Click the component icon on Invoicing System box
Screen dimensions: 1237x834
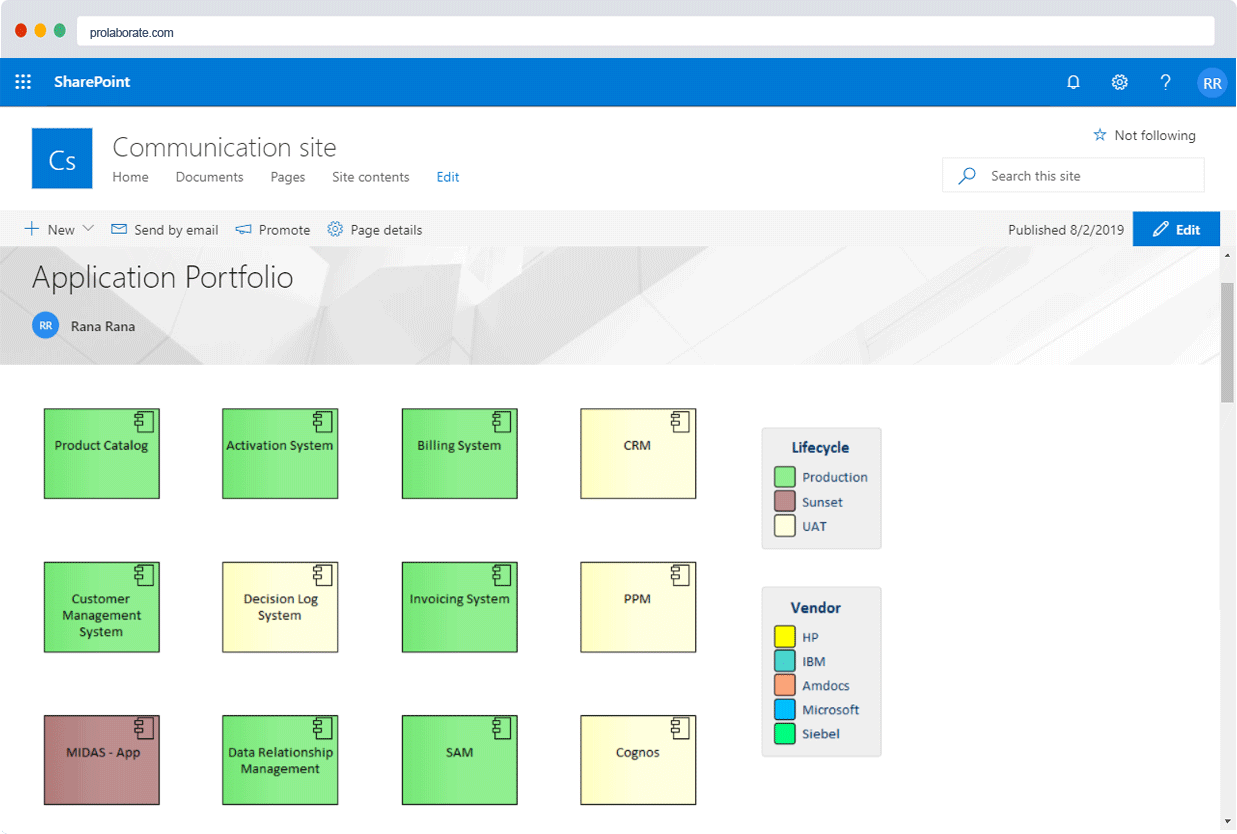tap(502, 574)
